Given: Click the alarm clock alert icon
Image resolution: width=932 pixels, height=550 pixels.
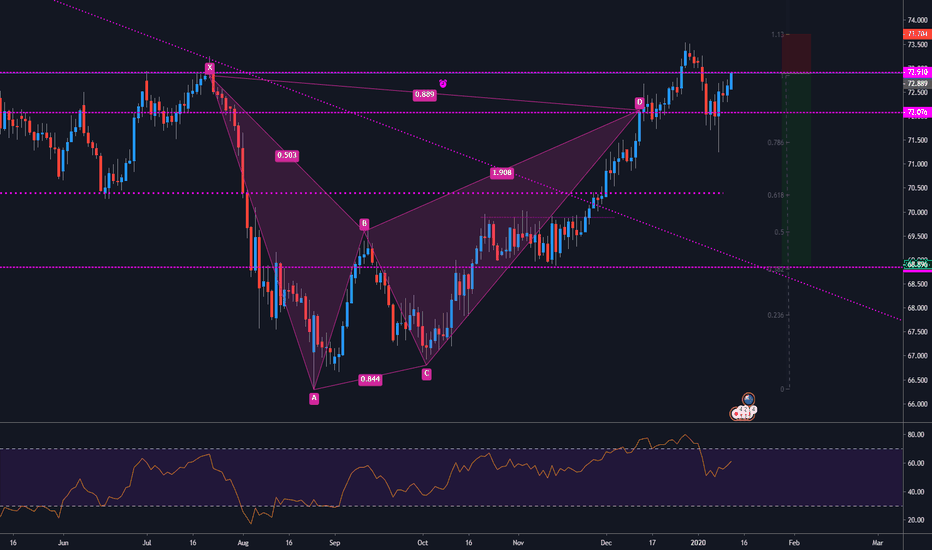Looking at the screenshot, I should coord(443,84).
